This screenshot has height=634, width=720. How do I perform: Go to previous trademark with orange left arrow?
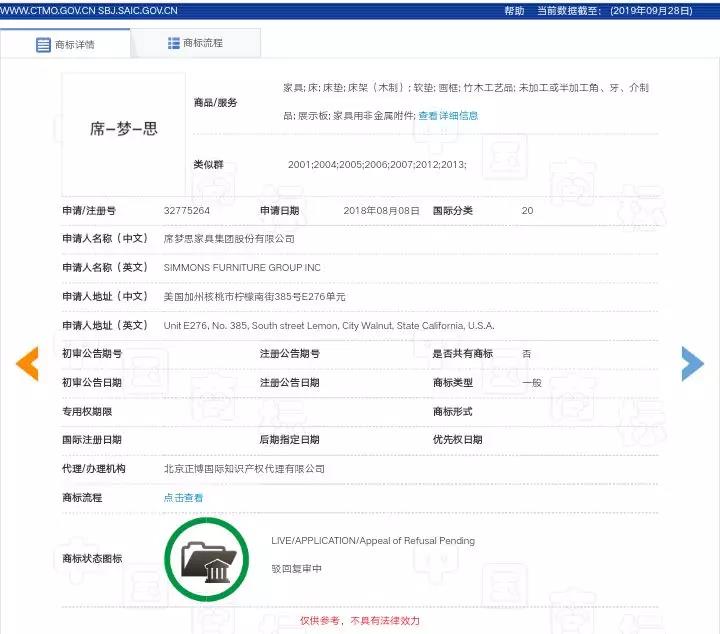(x=27, y=363)
